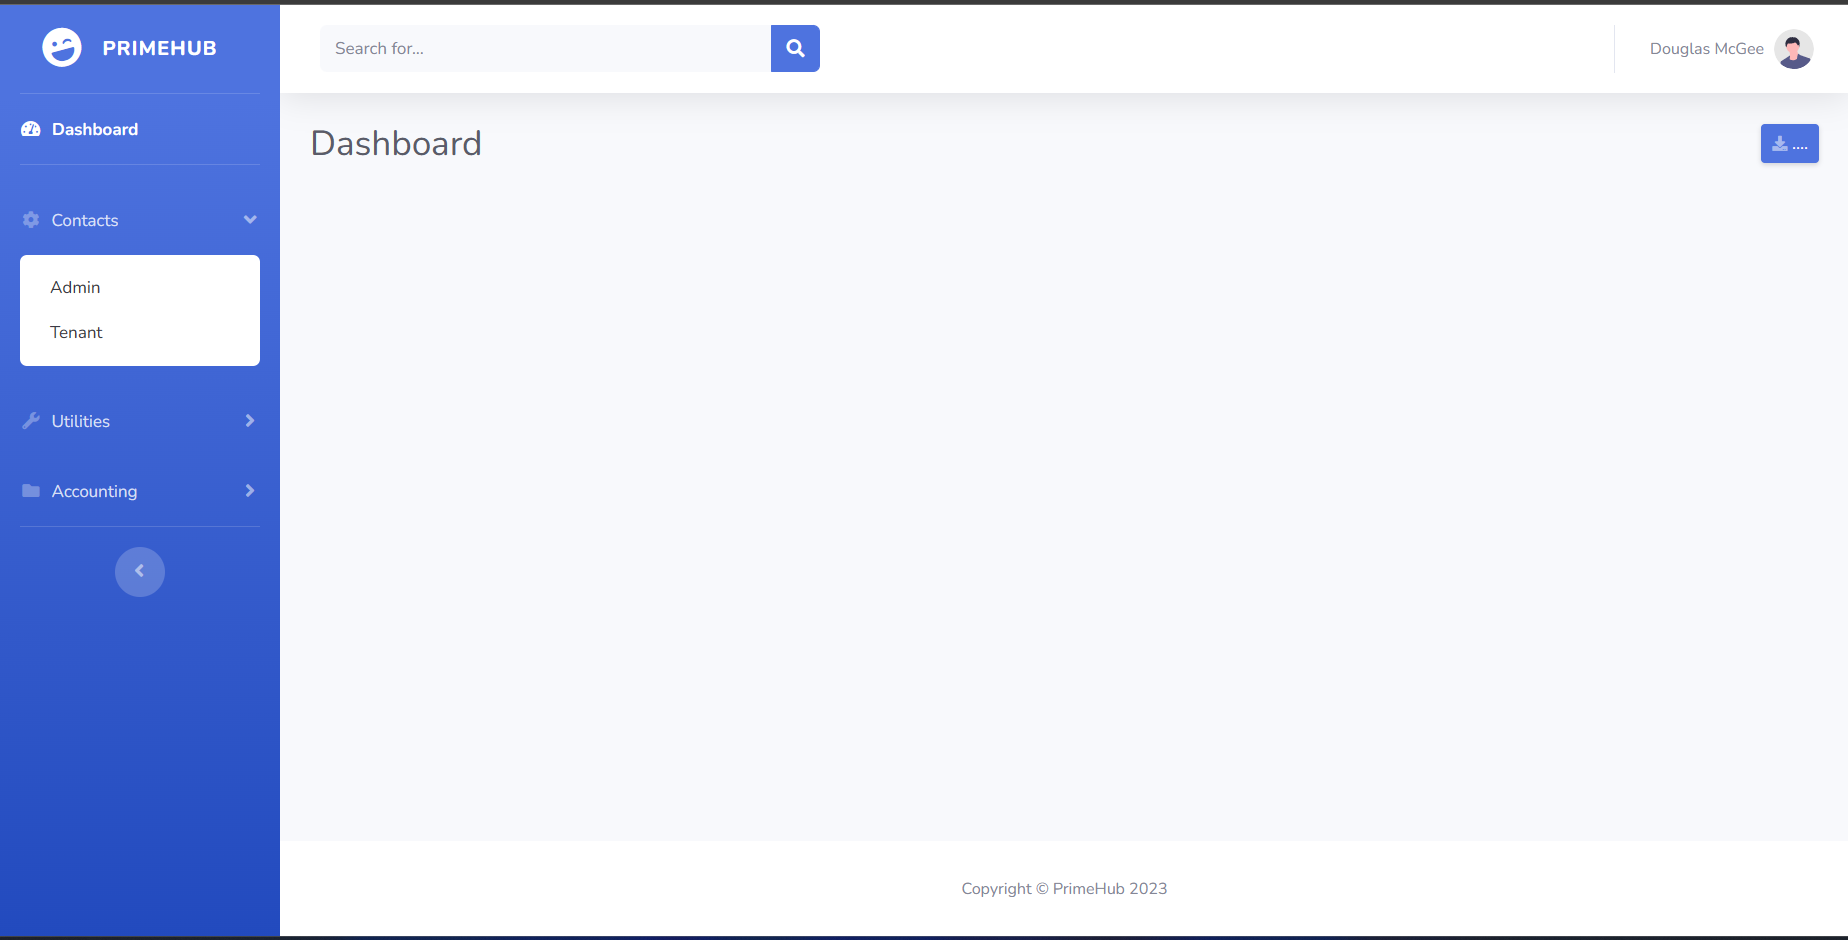Expand the Accounting menu arrow

250,491
